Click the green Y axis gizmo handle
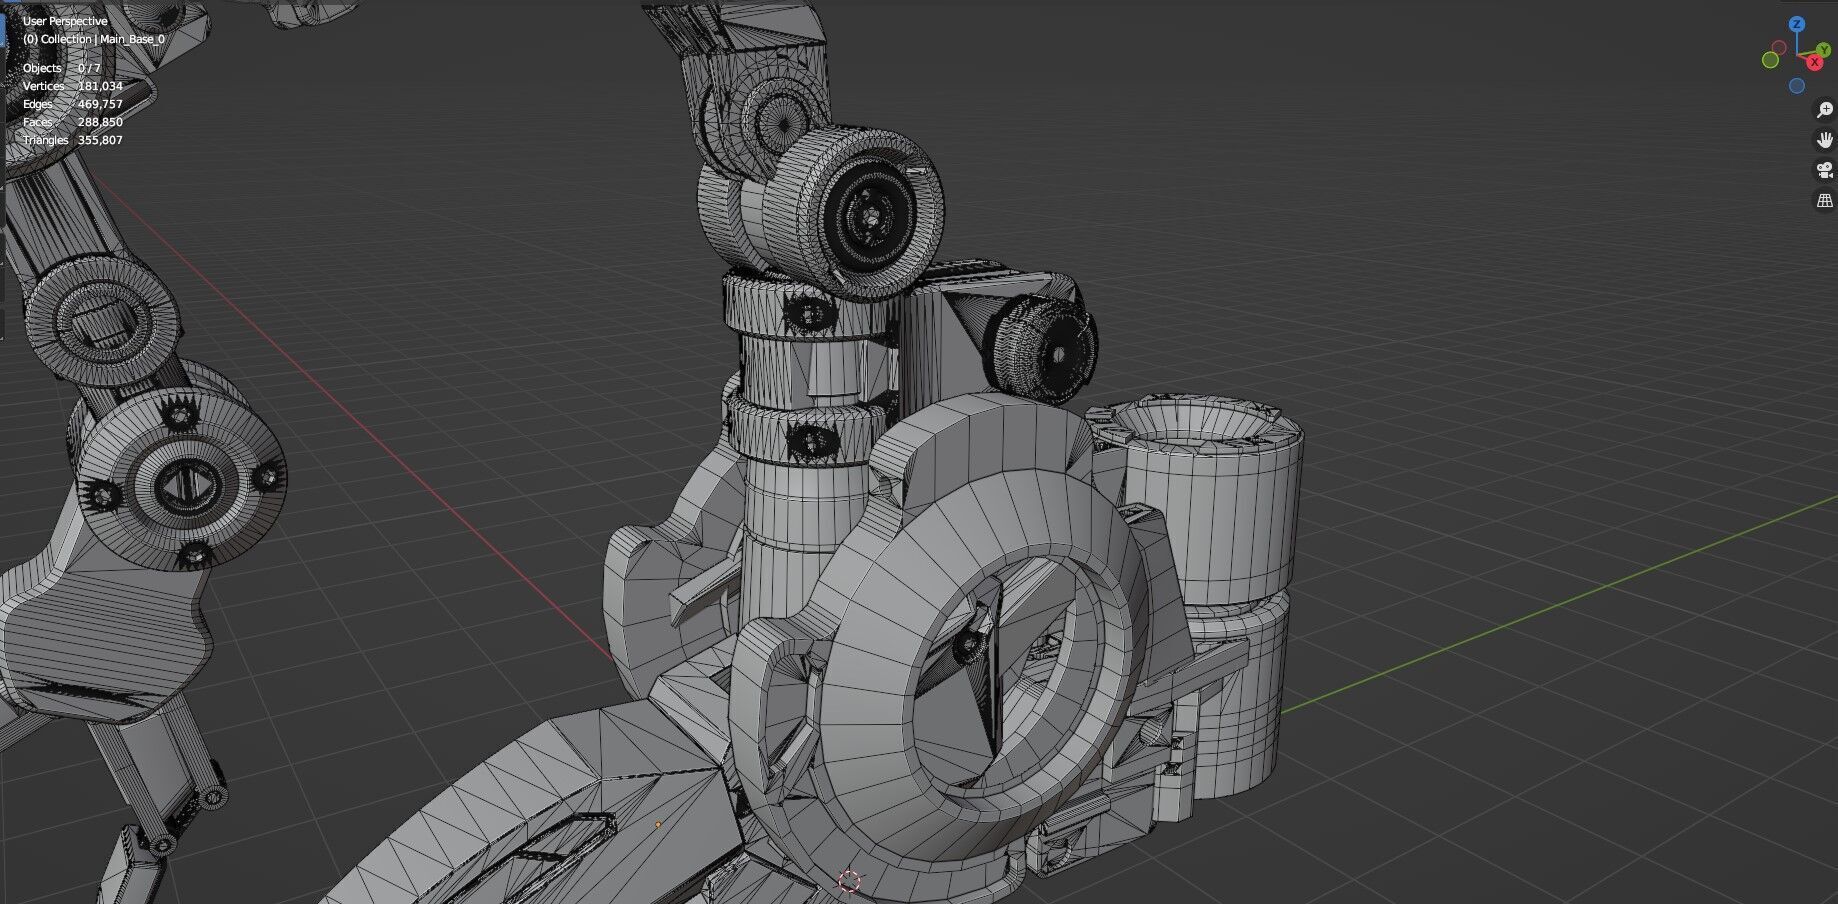 (1822, 49)
